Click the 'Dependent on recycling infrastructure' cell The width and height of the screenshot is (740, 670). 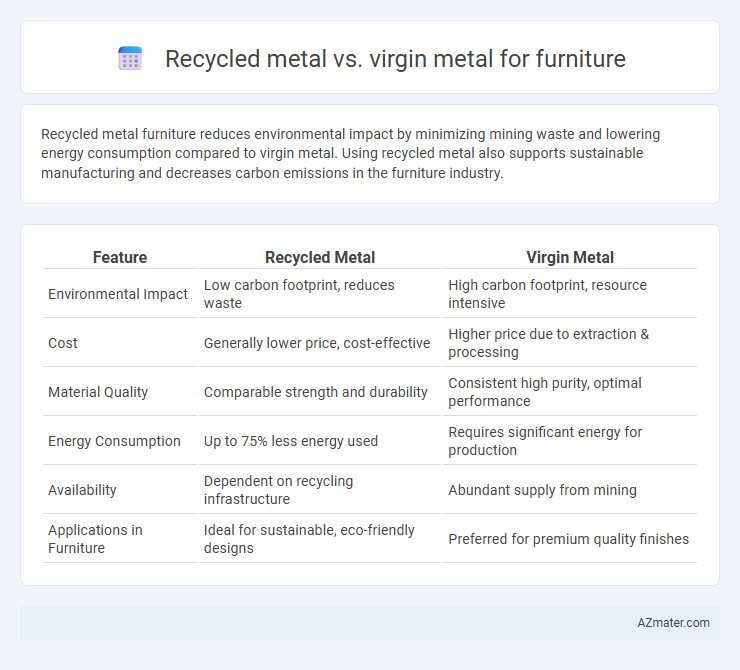320,490
